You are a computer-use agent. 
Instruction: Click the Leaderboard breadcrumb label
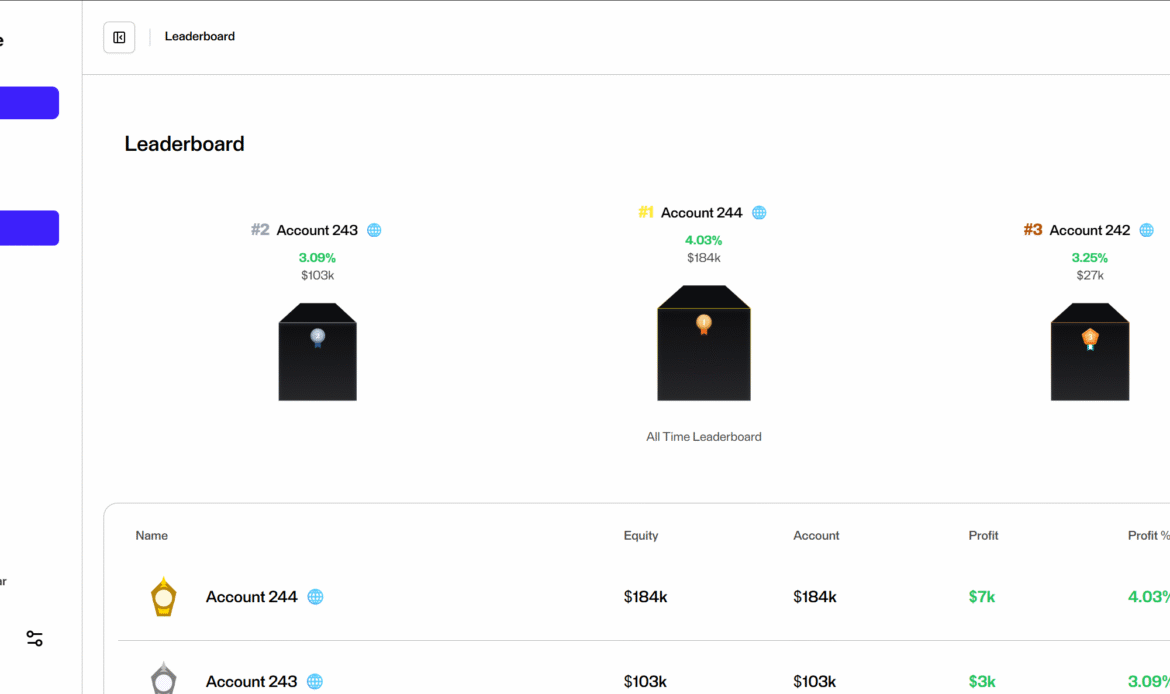point(199,36)
